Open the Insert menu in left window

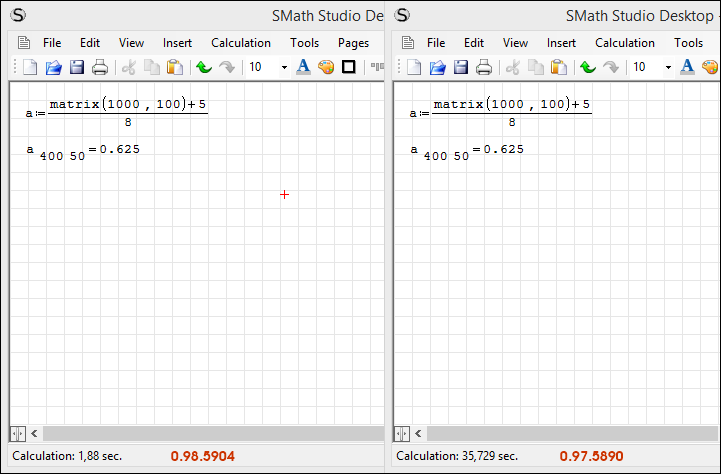point(178,43)
